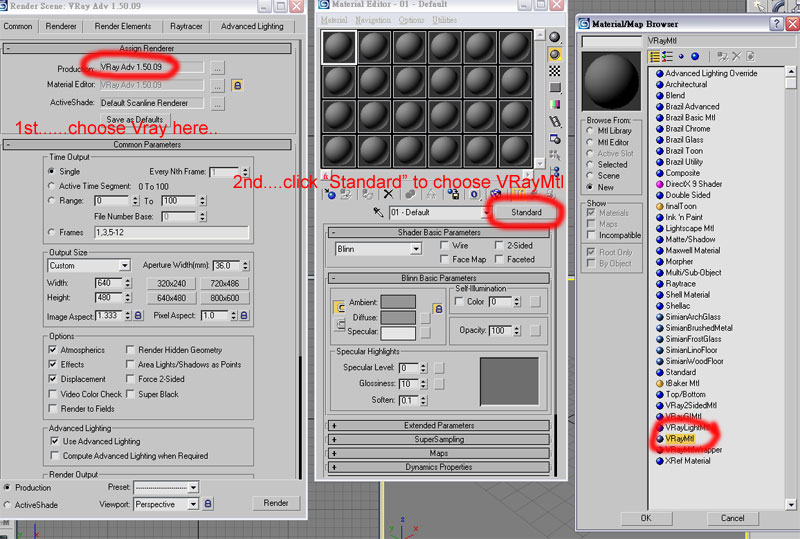Toggle the Backlight icon in Material Editor
The height and width of the screenshot is (539, 800).
(x=555, y=54)
